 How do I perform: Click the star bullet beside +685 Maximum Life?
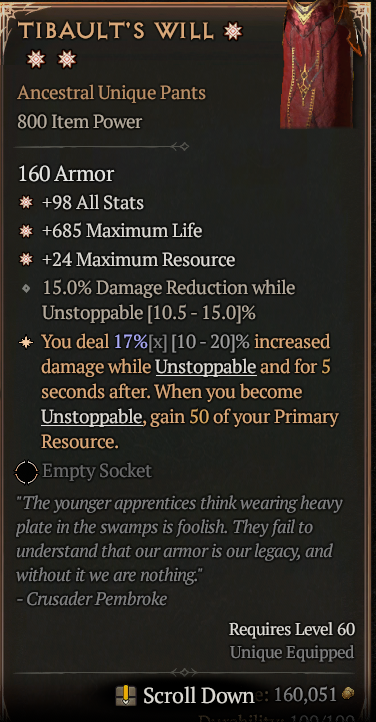[26, 231]
